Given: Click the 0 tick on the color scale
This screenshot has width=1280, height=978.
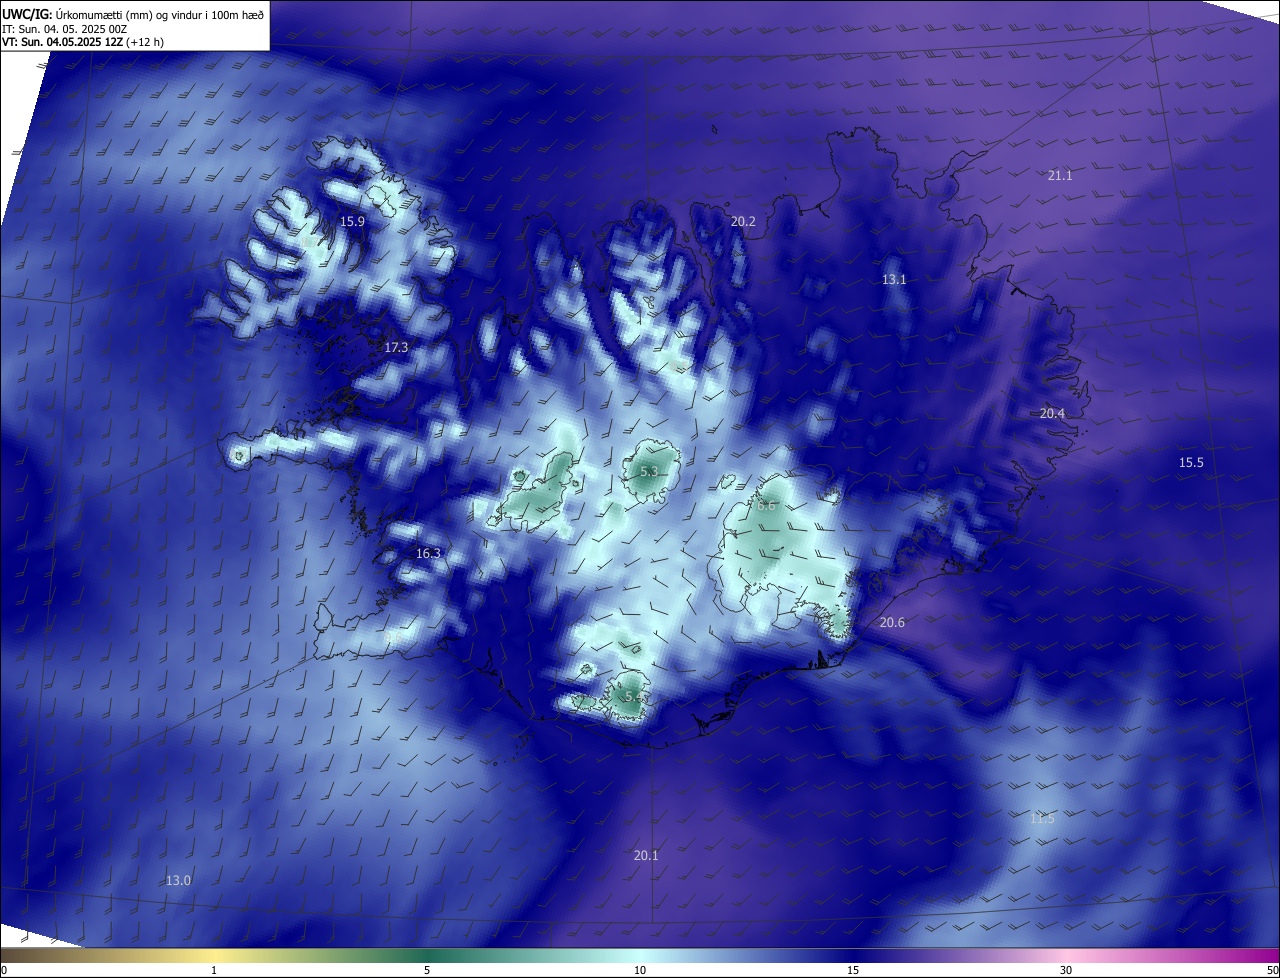Looking at the screenshot, I should point(4,970).
